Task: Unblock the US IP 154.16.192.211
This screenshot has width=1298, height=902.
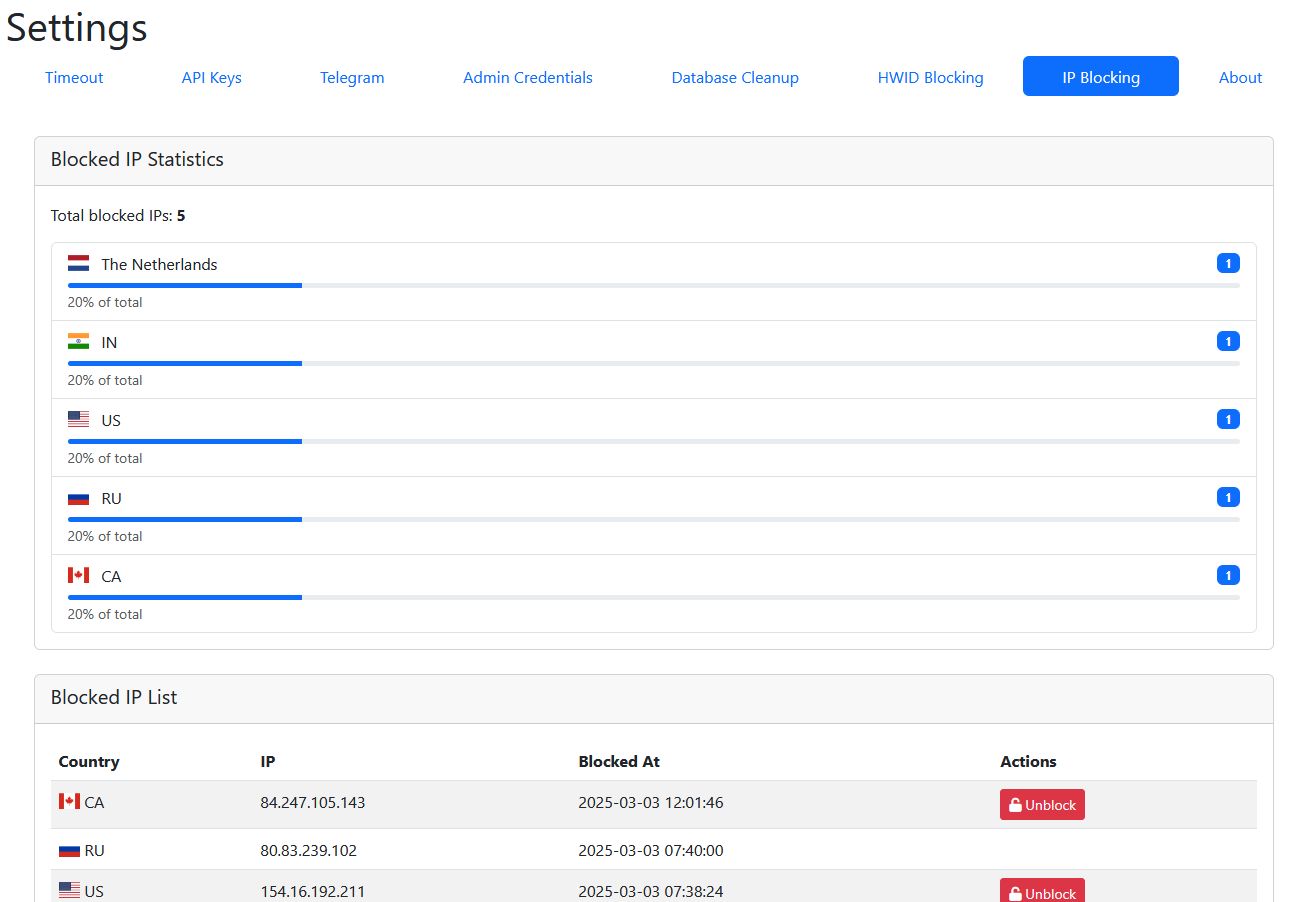Action: pos(1042,892)
